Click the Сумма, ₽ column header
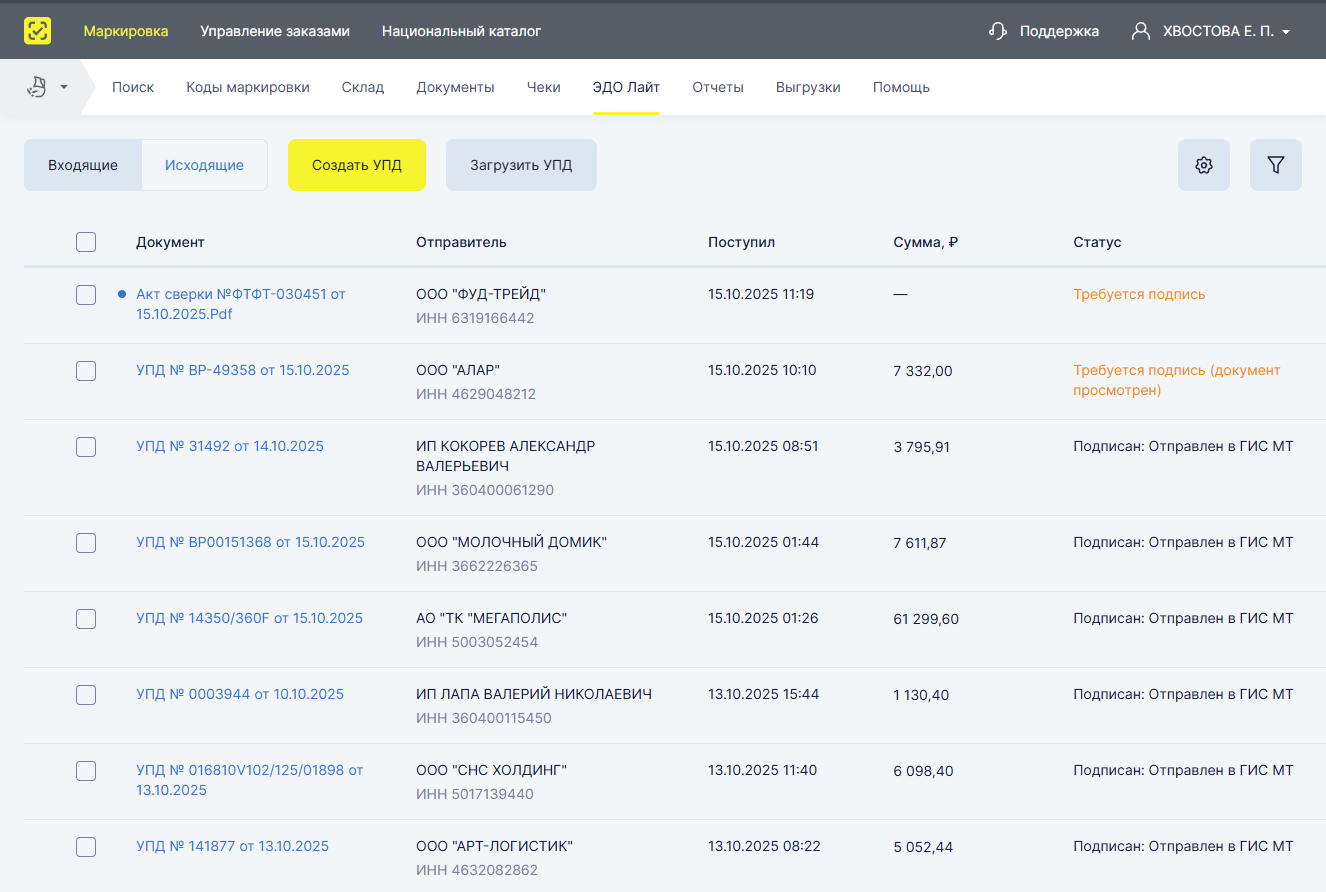Viewport: 1326px width, 892px height. 926,242
